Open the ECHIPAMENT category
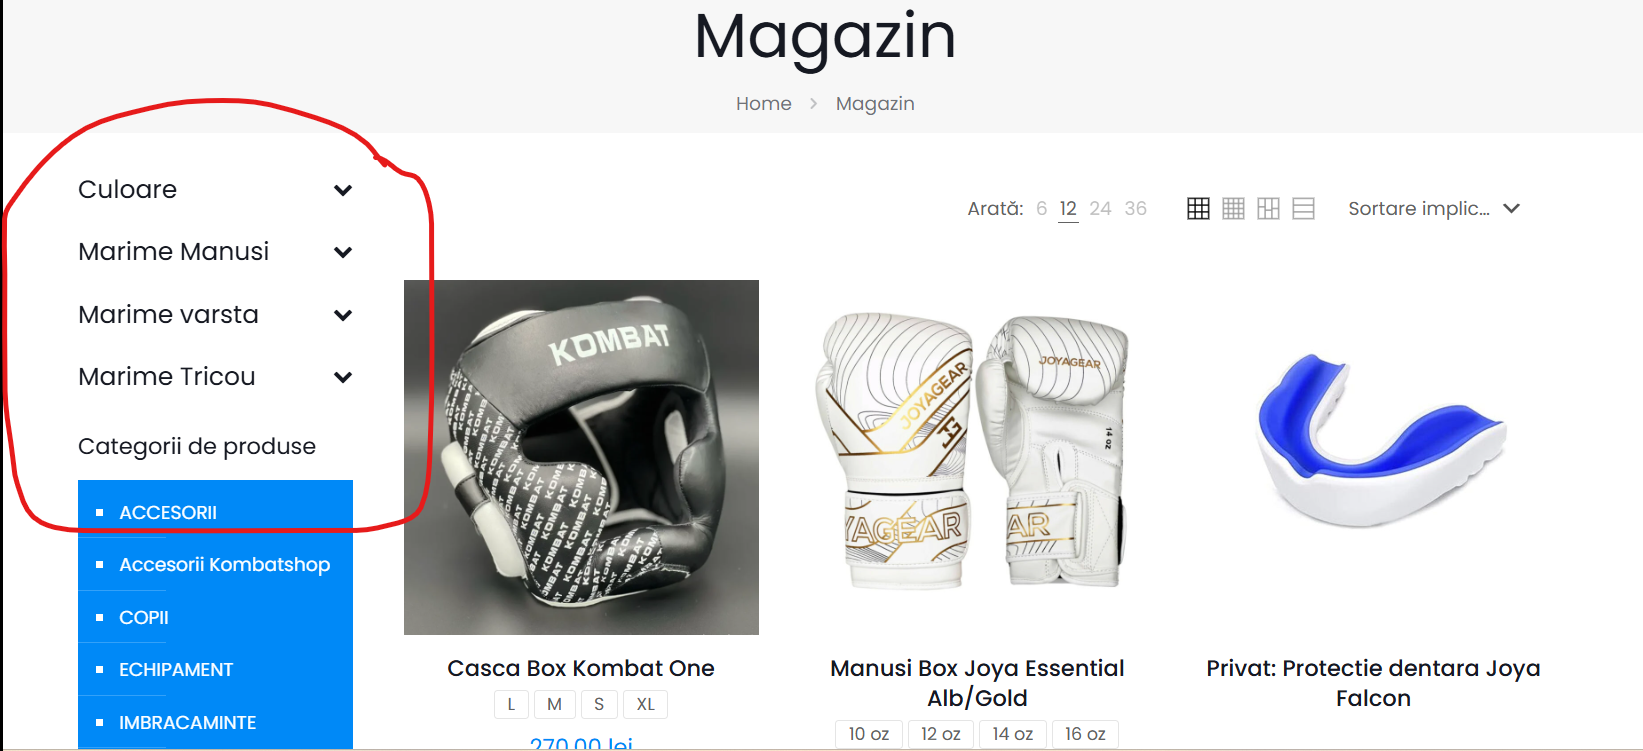Screen dimensions: 1643x751 tap(176, 669)
